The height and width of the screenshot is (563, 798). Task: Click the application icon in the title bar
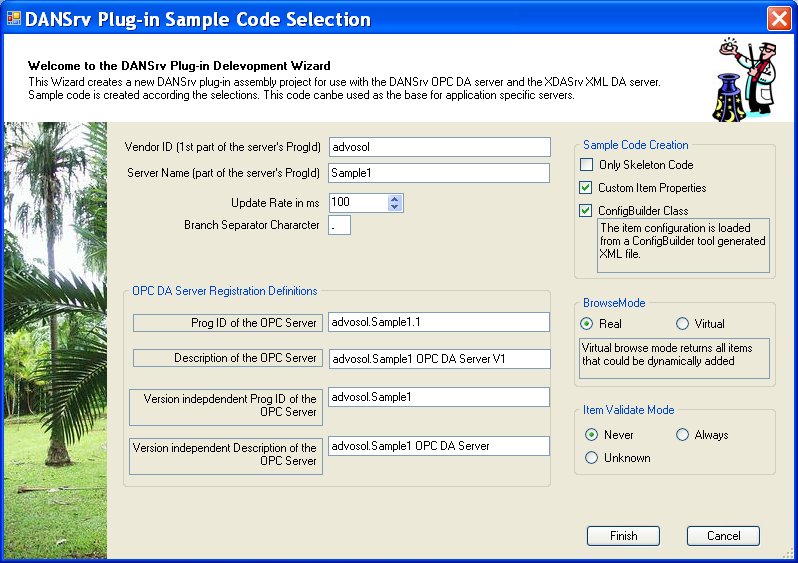(14, 18)
